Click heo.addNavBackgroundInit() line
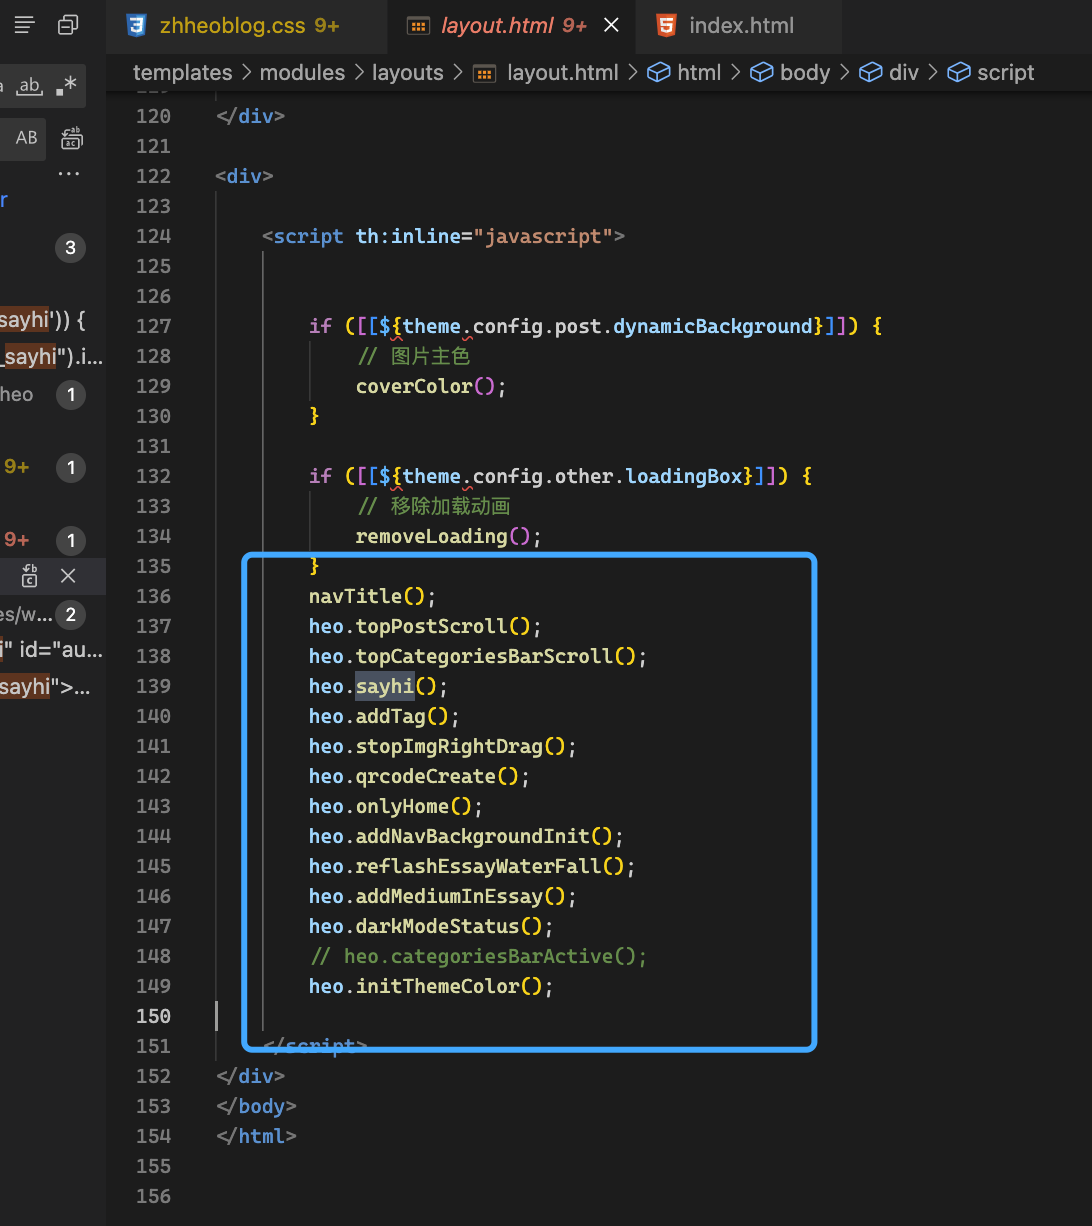Image resolution: width=1092 pixels, height=1226 pixels. pos(466,836)
